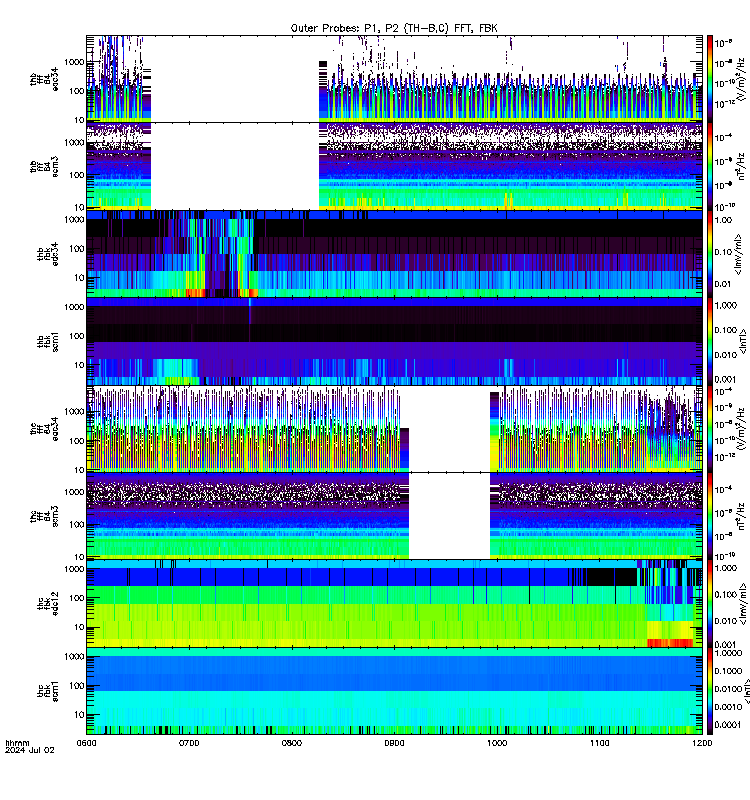Click the thc fff scm3 spectrogram before the data gap

point(247,516)
